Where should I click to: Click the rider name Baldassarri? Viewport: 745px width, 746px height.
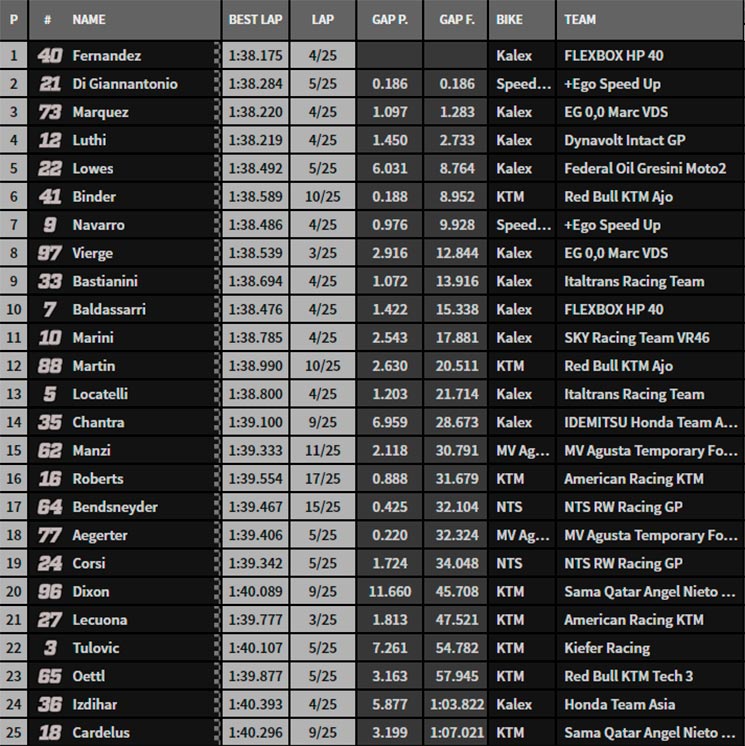tap(109, 310)
